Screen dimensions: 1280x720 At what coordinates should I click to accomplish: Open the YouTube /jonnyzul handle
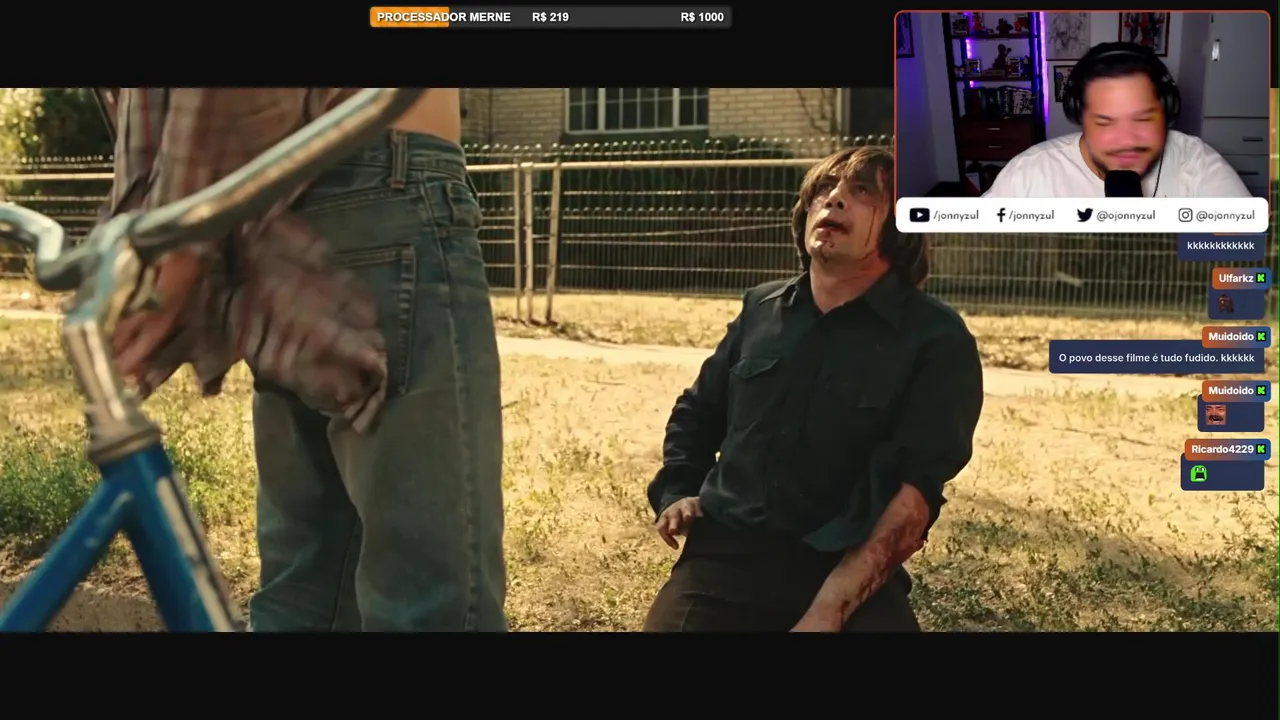coord(955,215)
